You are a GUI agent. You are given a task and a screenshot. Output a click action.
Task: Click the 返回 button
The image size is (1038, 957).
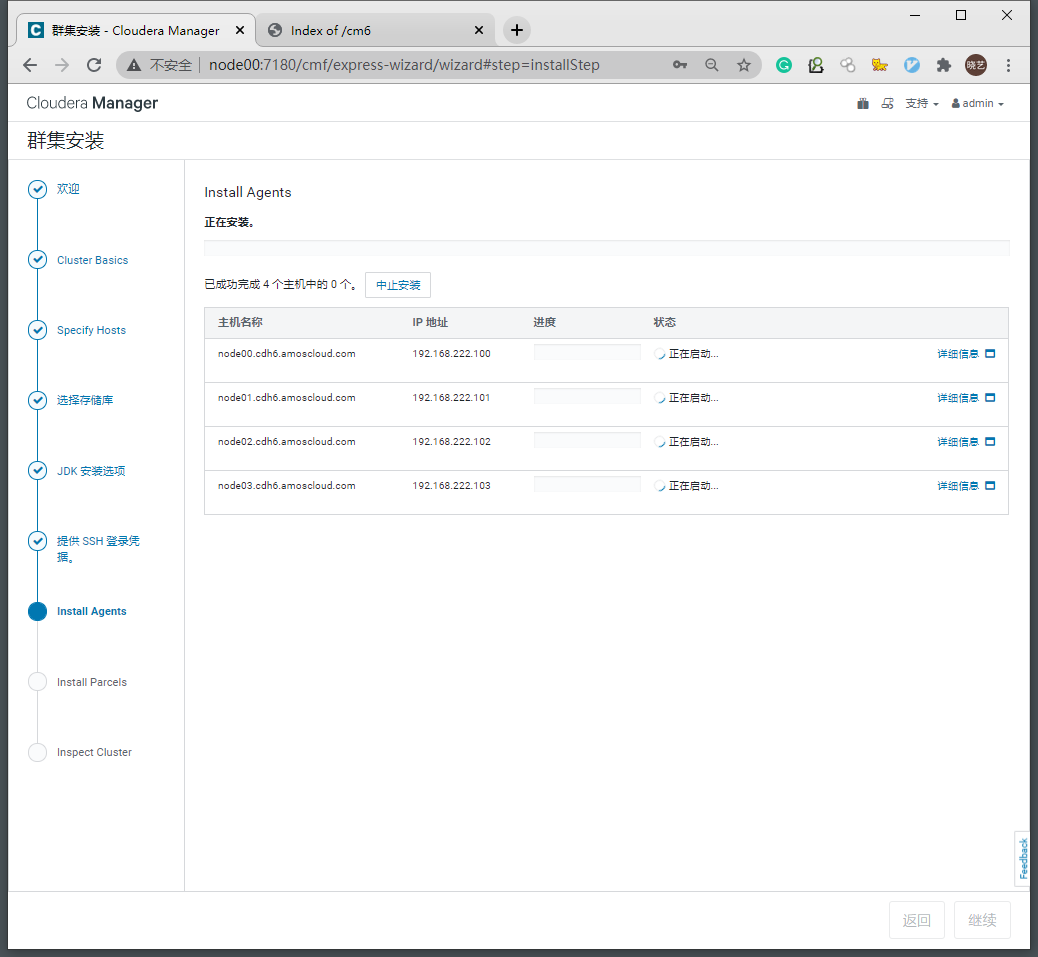click(917, 920)
